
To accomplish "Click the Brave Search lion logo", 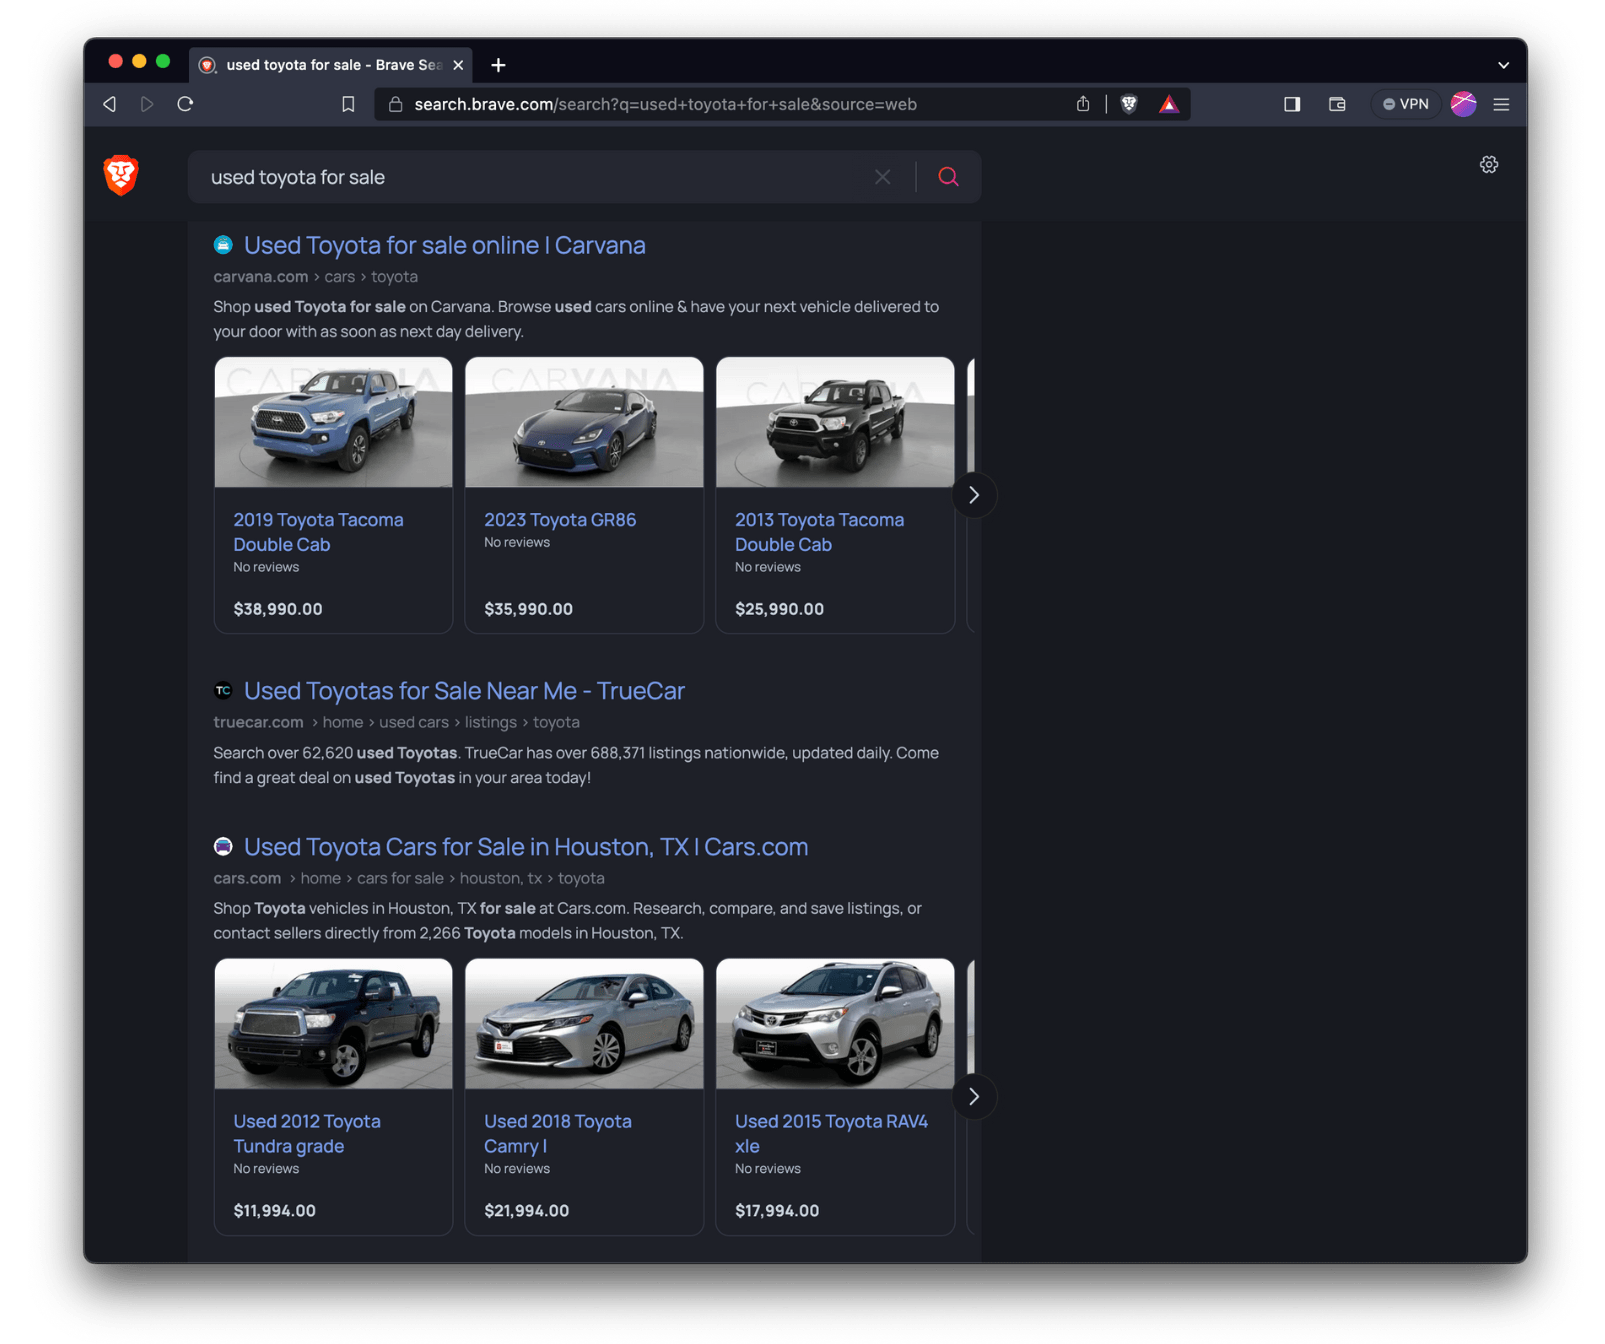I will [x=121, y=176].
